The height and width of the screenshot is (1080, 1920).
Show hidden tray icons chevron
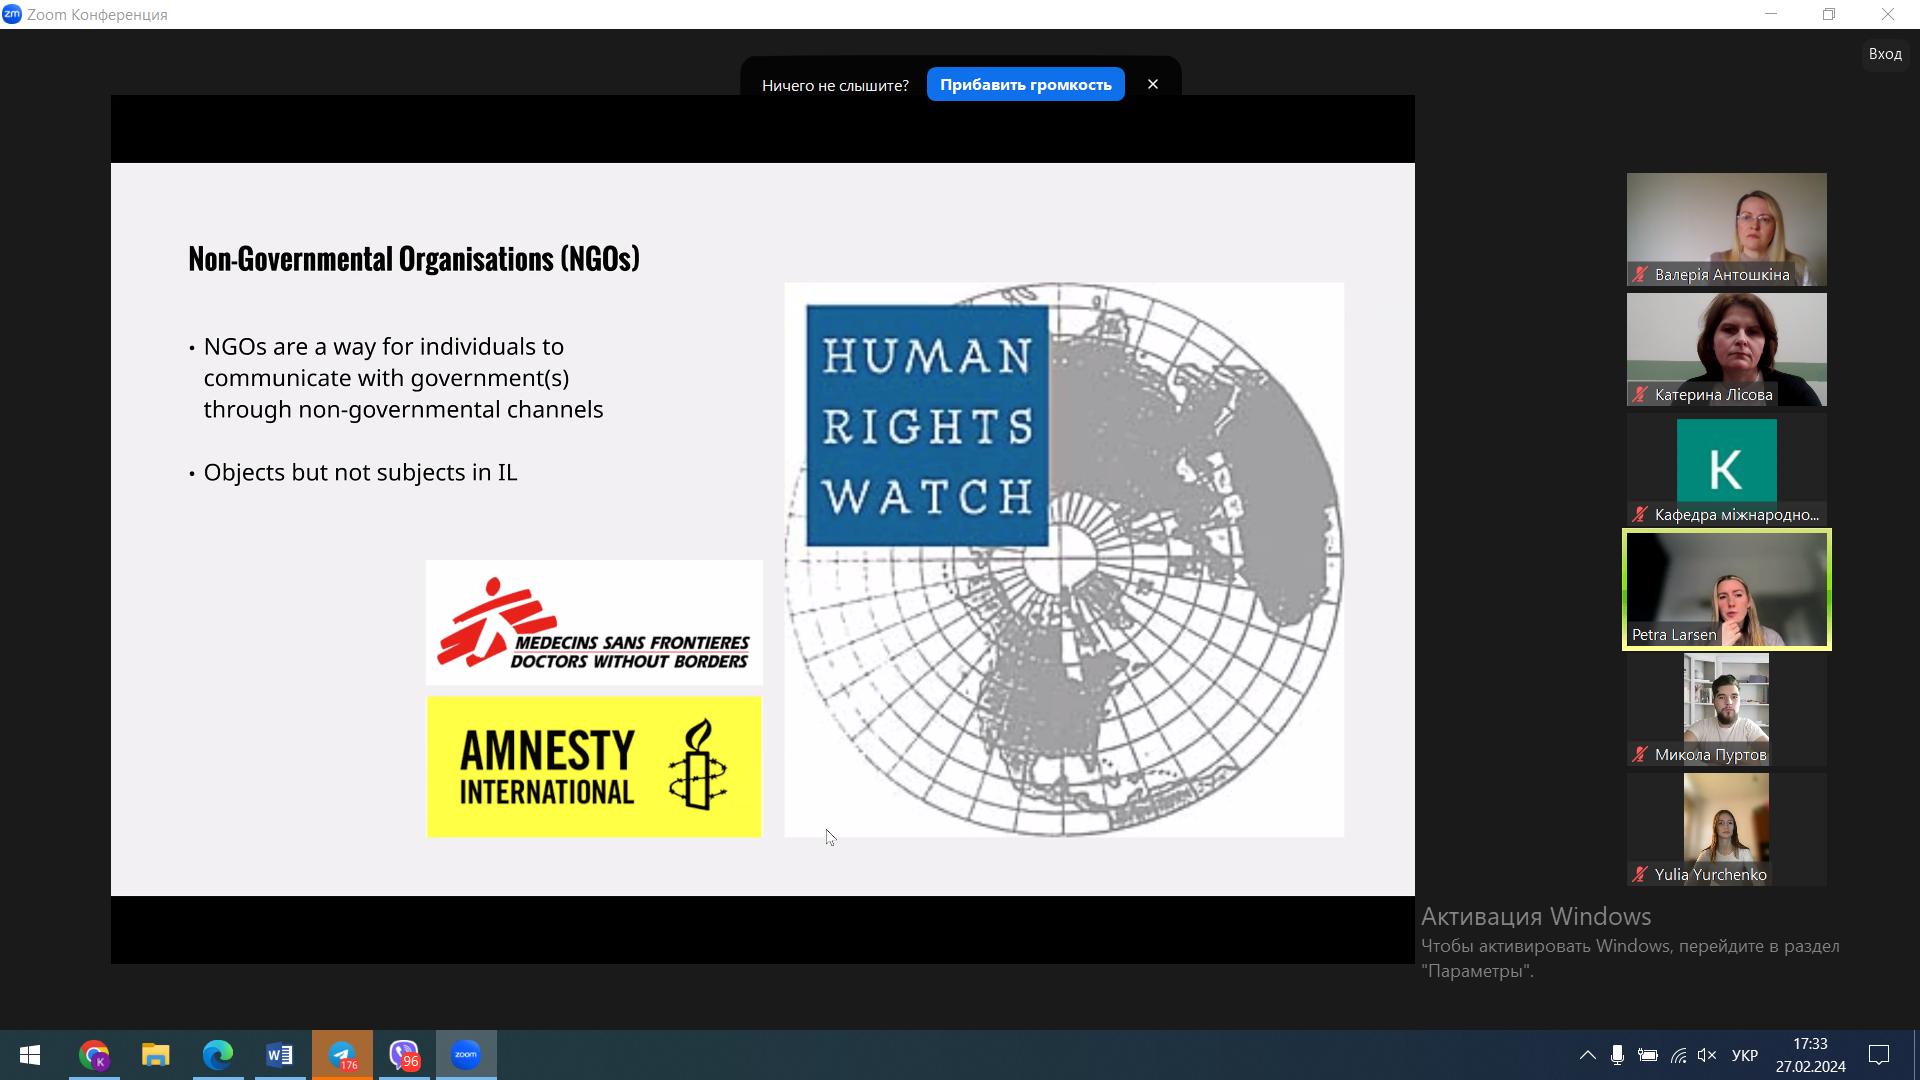pyautogui.click(x=1587, y=1055)
